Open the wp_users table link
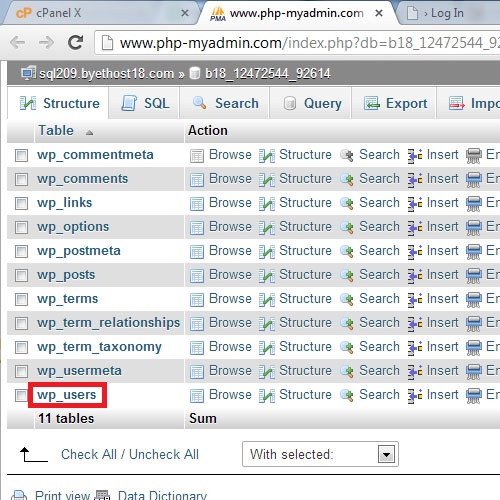The image size is (500, 500). click(67, 395)
